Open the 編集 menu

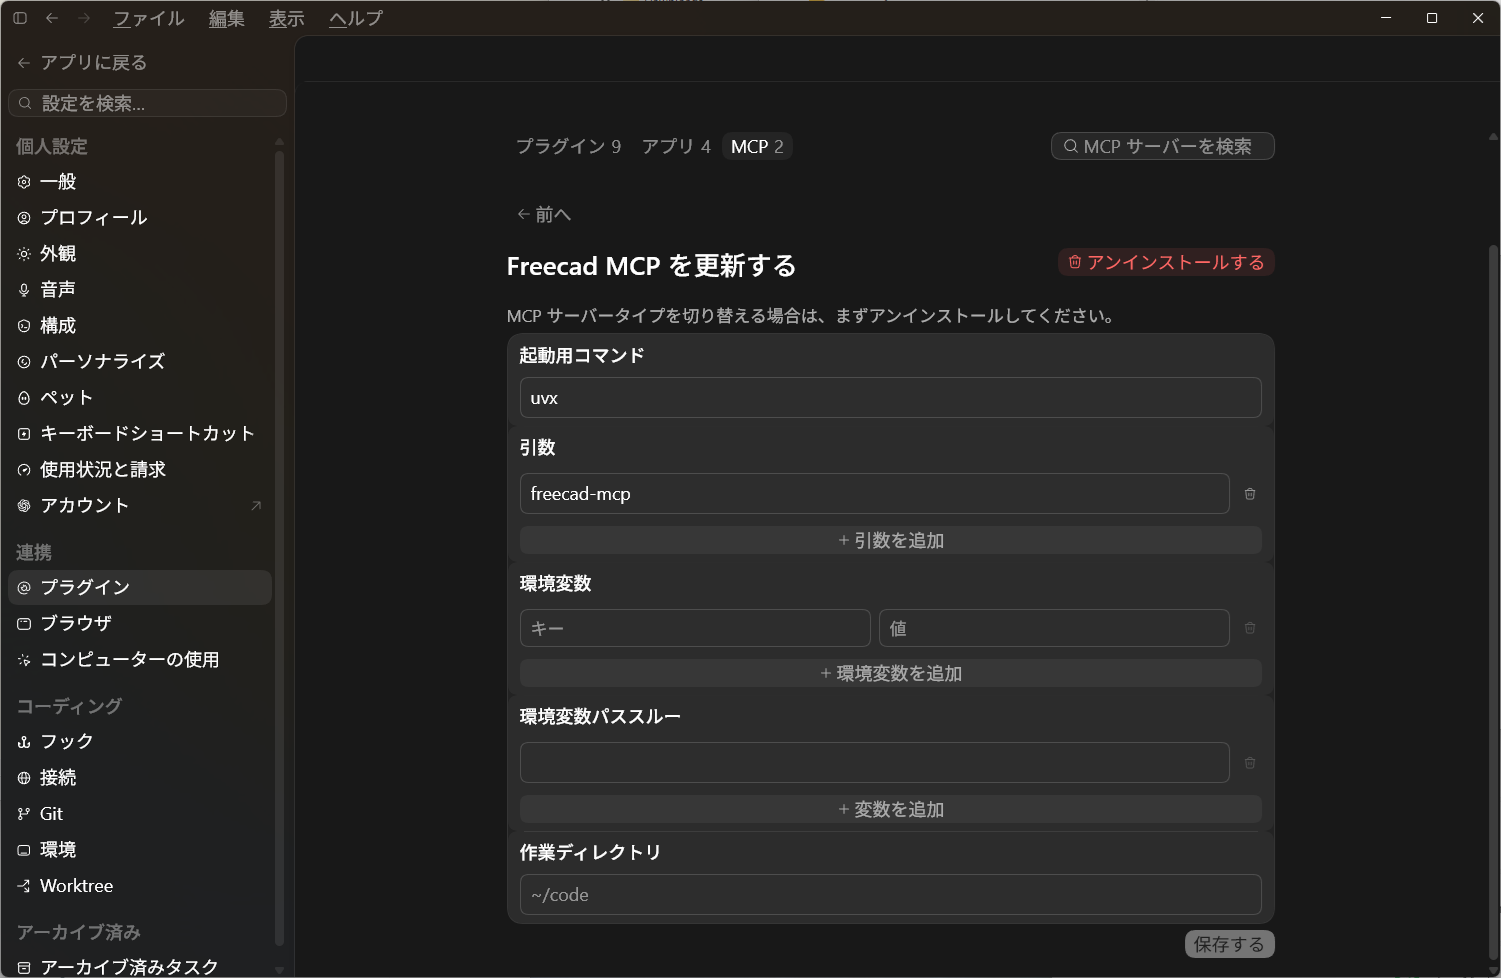227,18
